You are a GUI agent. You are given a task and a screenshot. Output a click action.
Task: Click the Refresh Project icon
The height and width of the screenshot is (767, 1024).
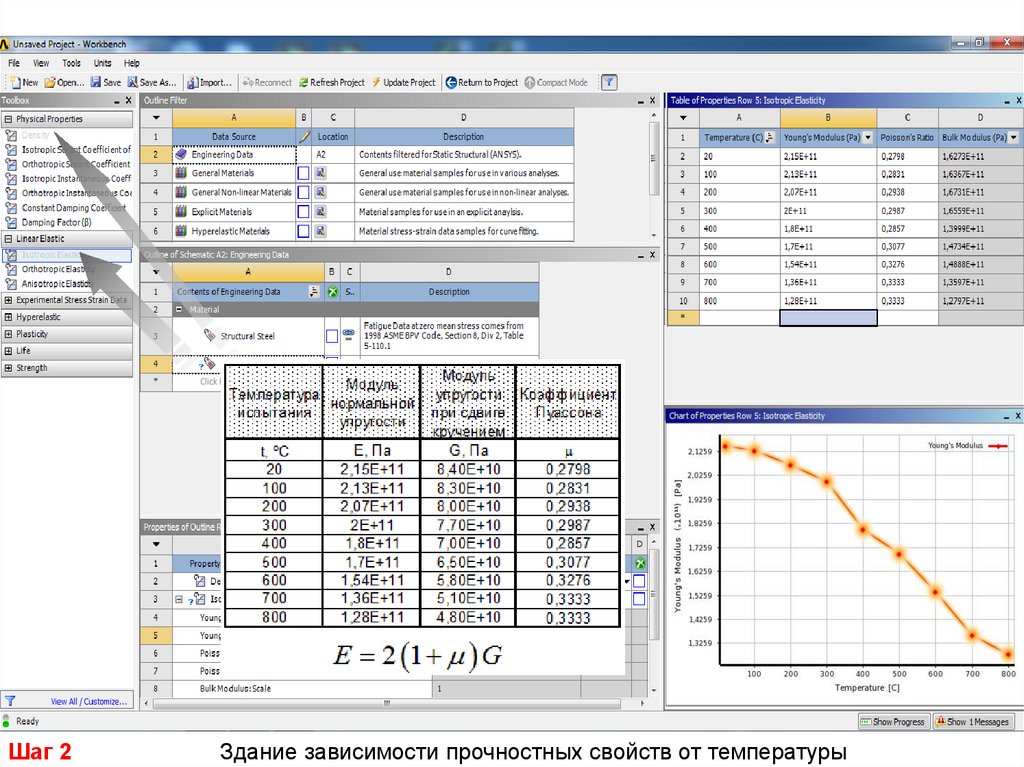302,83
